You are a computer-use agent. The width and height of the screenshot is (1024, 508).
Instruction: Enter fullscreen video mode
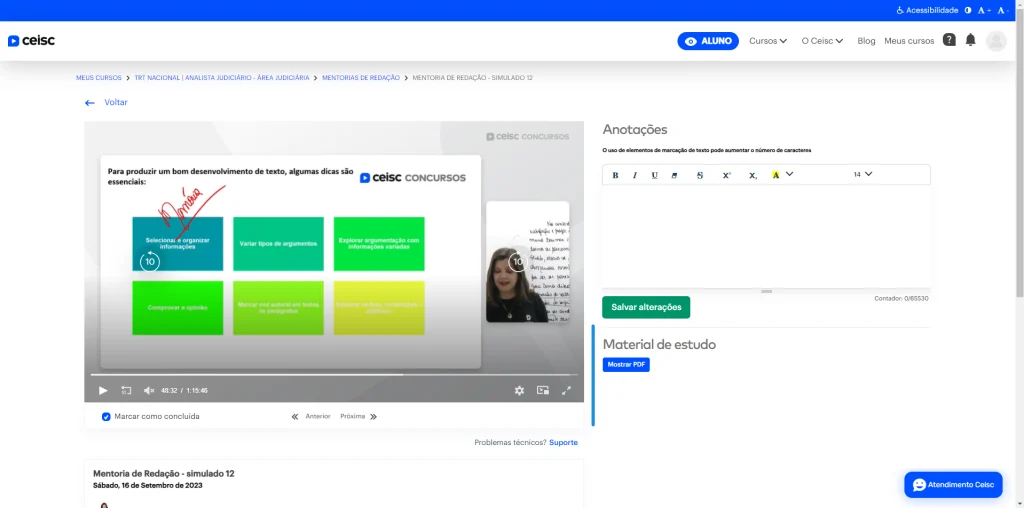[566, 390]
